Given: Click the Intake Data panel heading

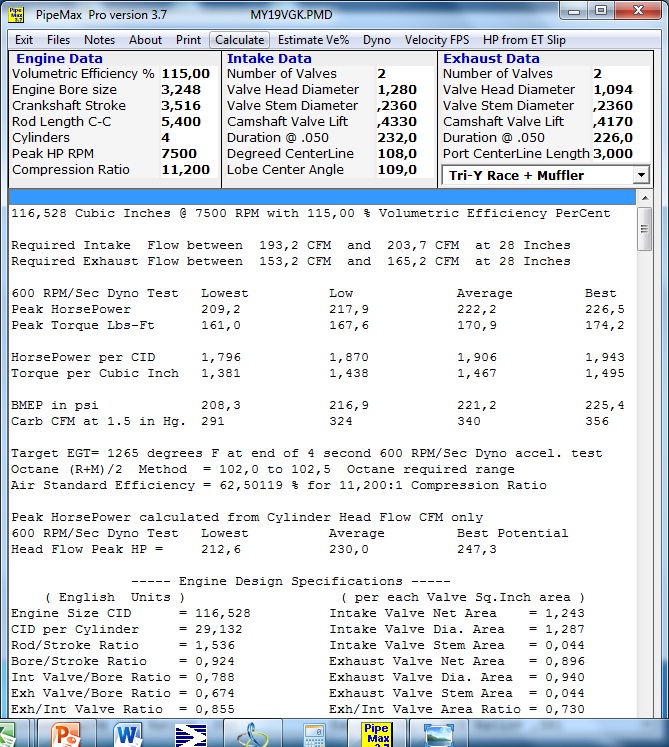Looking at the screenshot, I should pyautogui.click(x=269, y=59).
